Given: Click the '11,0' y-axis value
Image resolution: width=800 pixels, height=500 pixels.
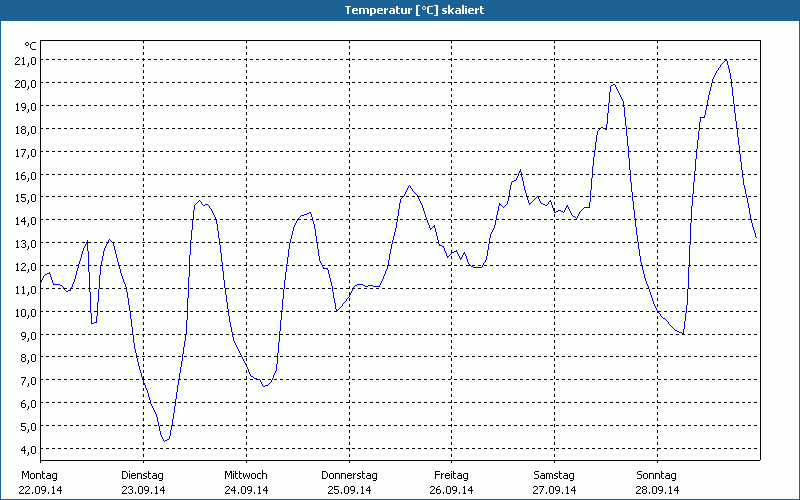Looking at the screenshot, I should pos(27,290).
